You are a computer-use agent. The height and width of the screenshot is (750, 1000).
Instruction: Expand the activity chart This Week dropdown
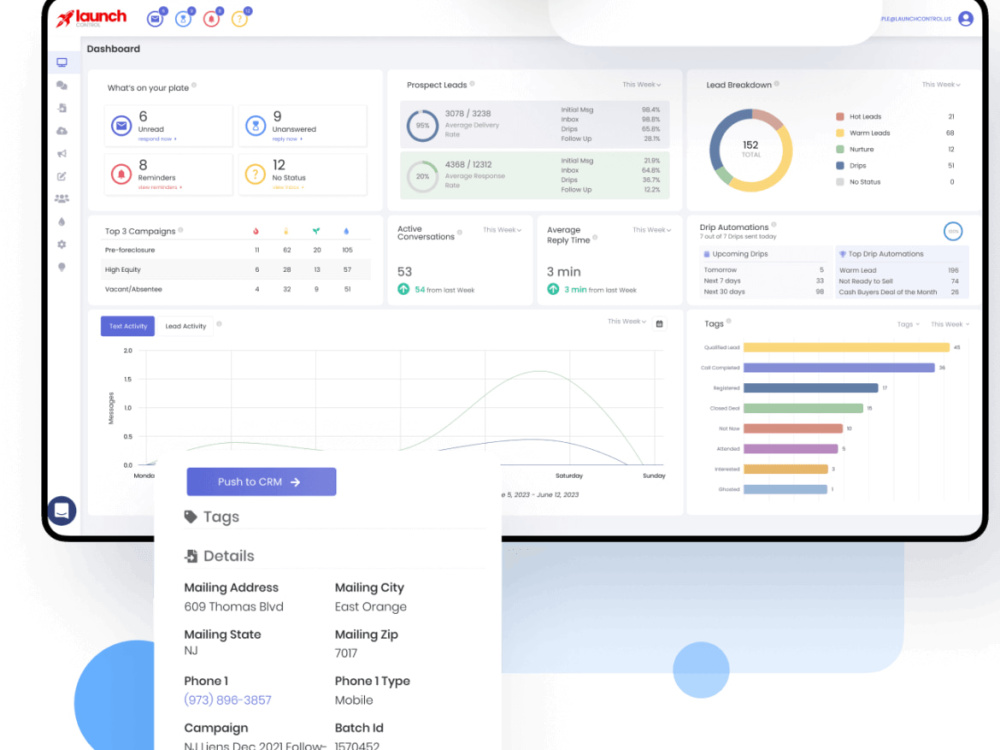pos(627,321)
